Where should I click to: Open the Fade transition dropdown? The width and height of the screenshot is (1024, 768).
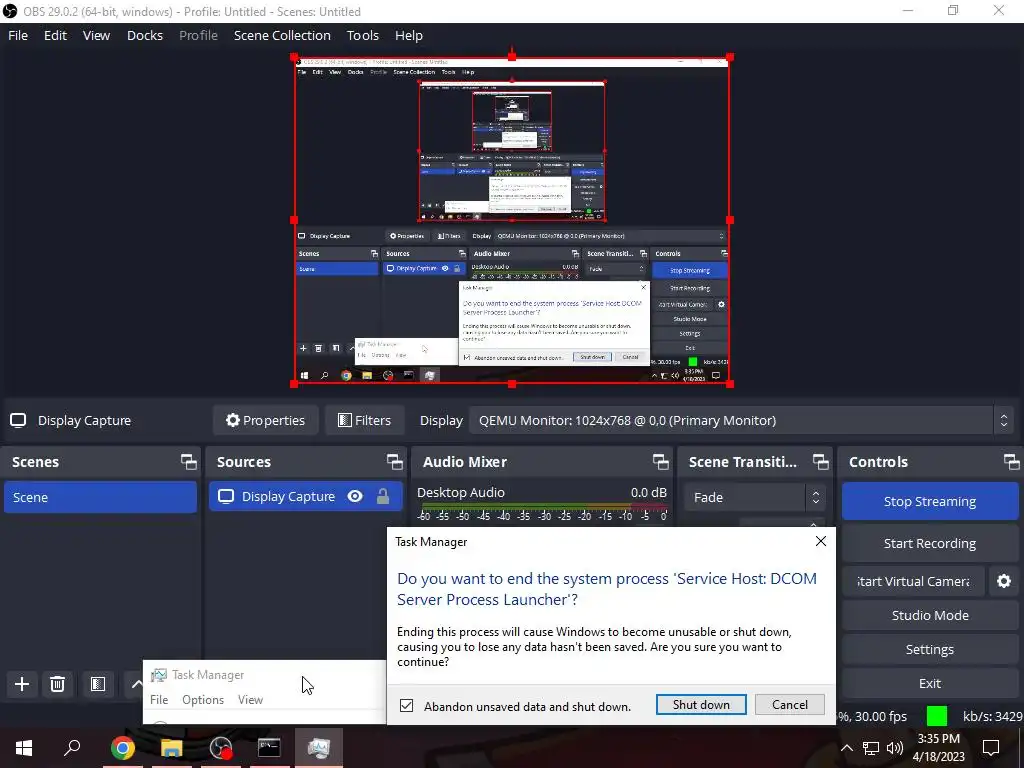tap(754, 498)
